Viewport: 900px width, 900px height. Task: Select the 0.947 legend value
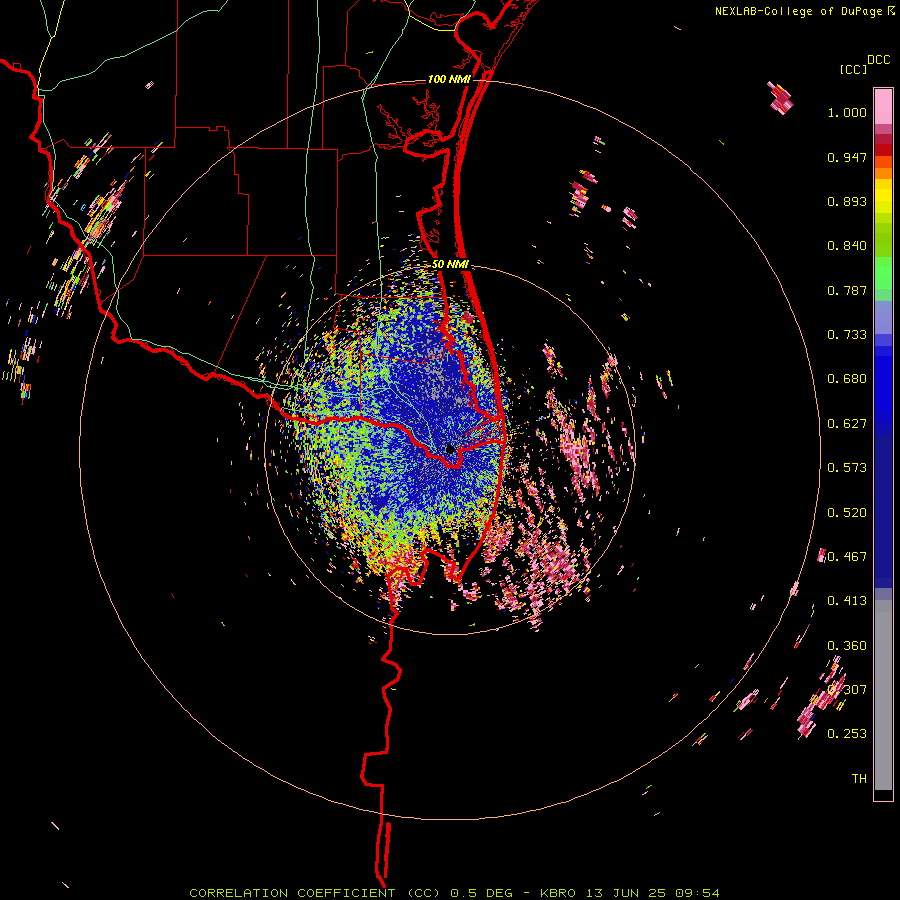coord(847,157)
